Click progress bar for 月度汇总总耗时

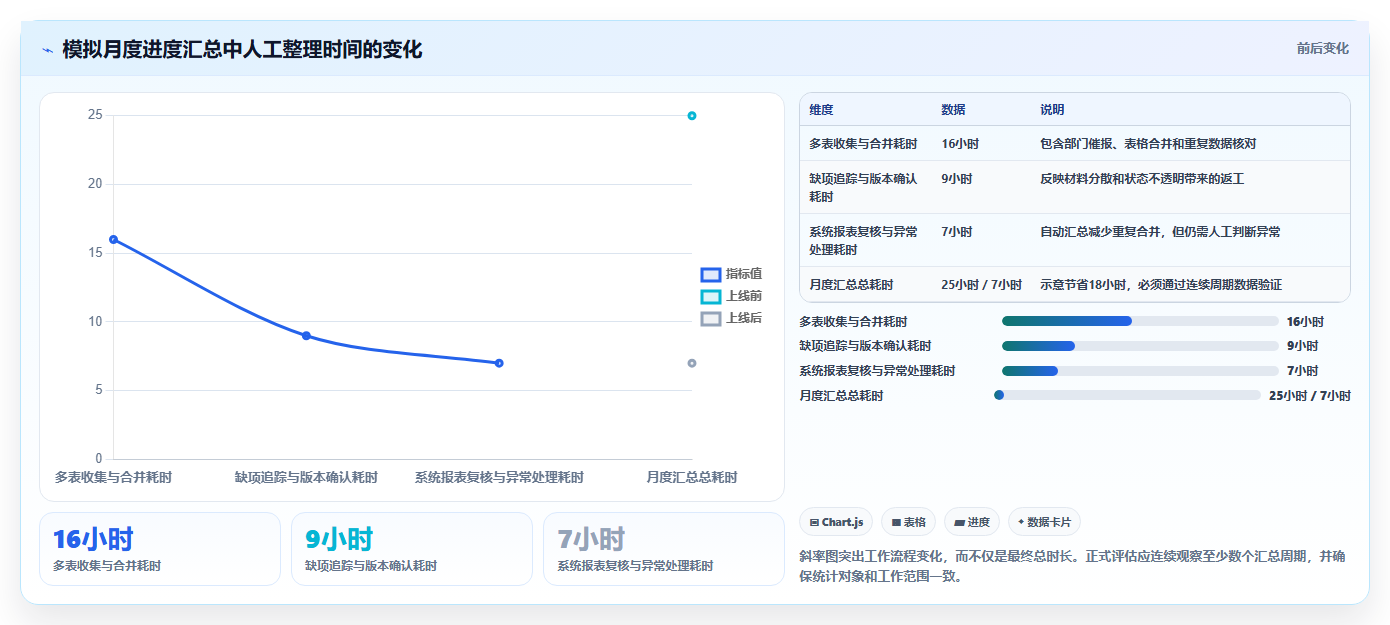(x=1127, y=395)
